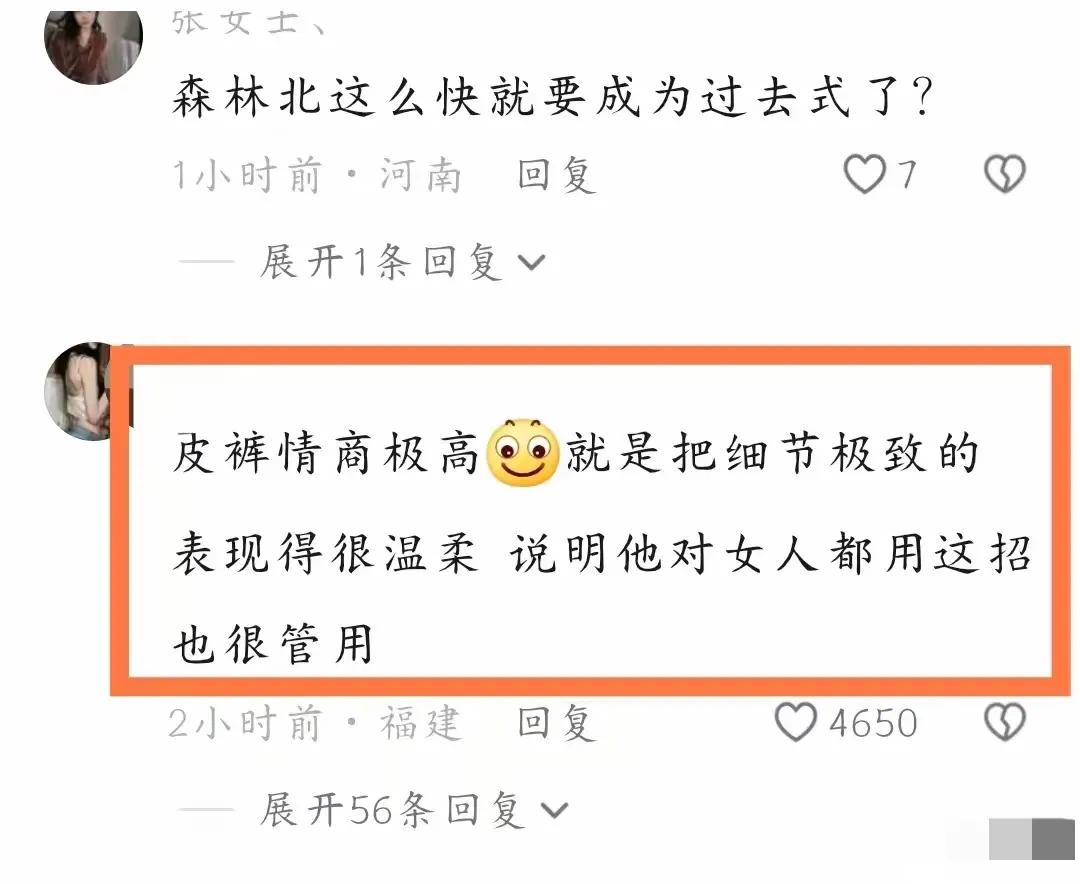Dislike the Fujian comment via broken heart

click(1005, 722)
